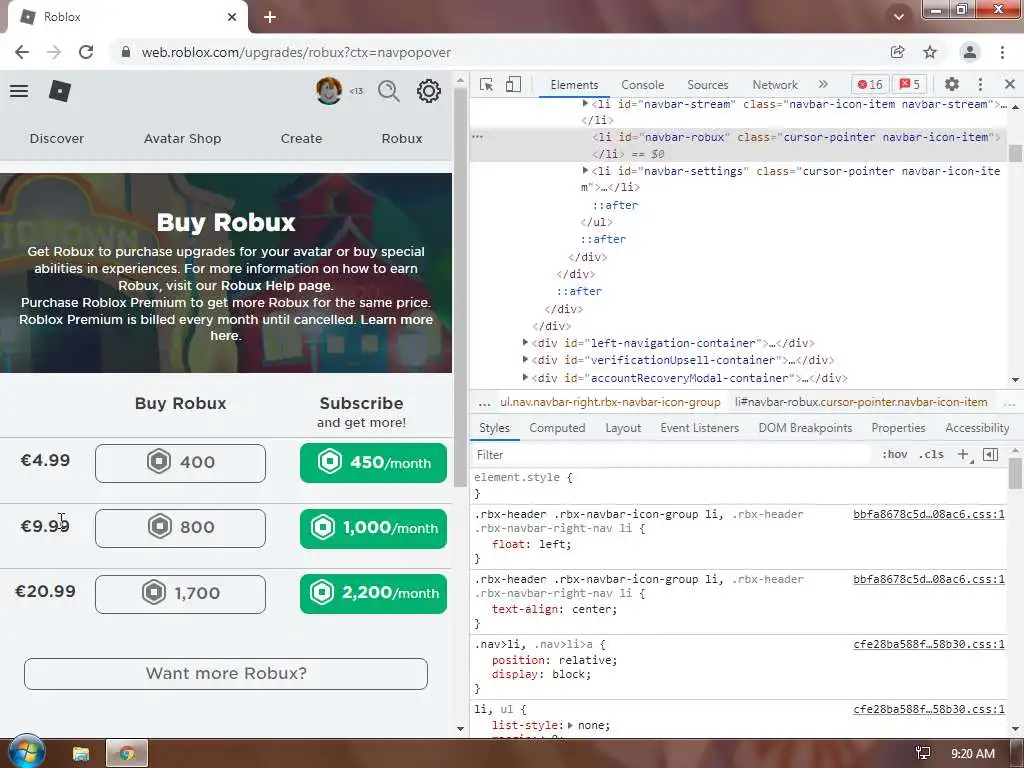Toggle the DevTools device toolbar icon
Viewport: 1024px width, 768px height.
tap(513, 84)
